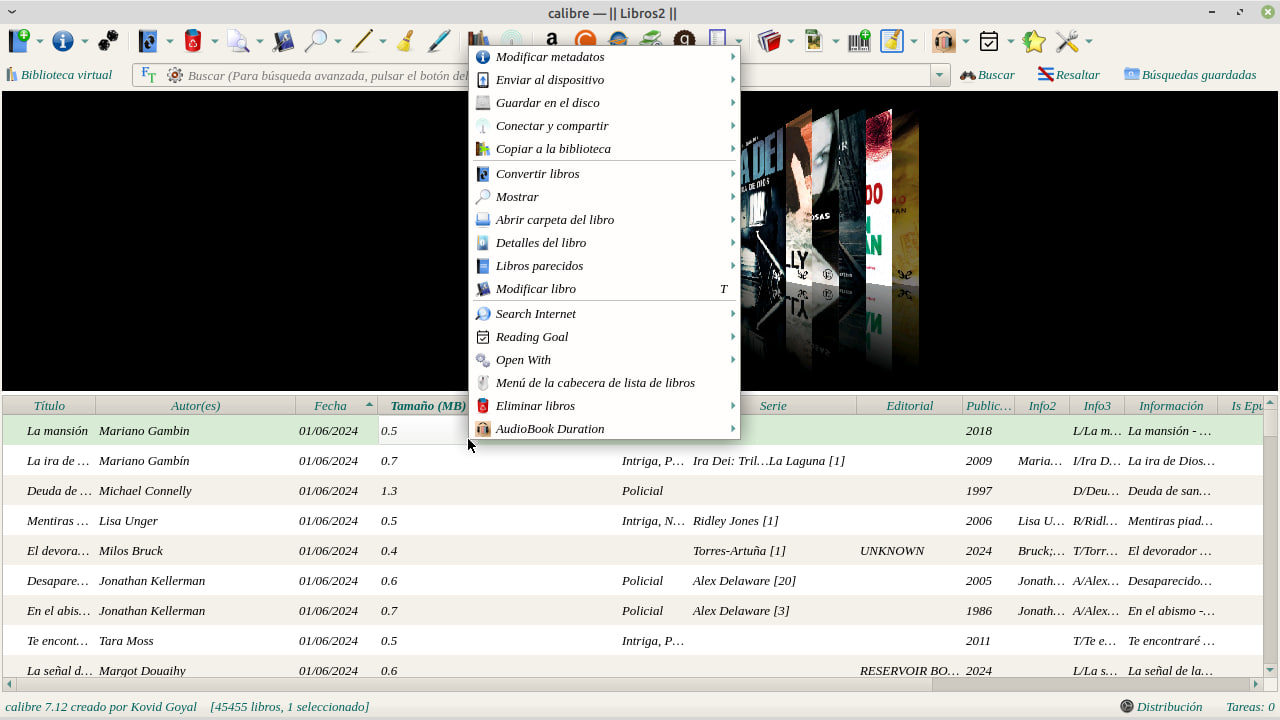Click the full-text search FT icon
The image size is (1280, 720).
[x=149, y=75]
